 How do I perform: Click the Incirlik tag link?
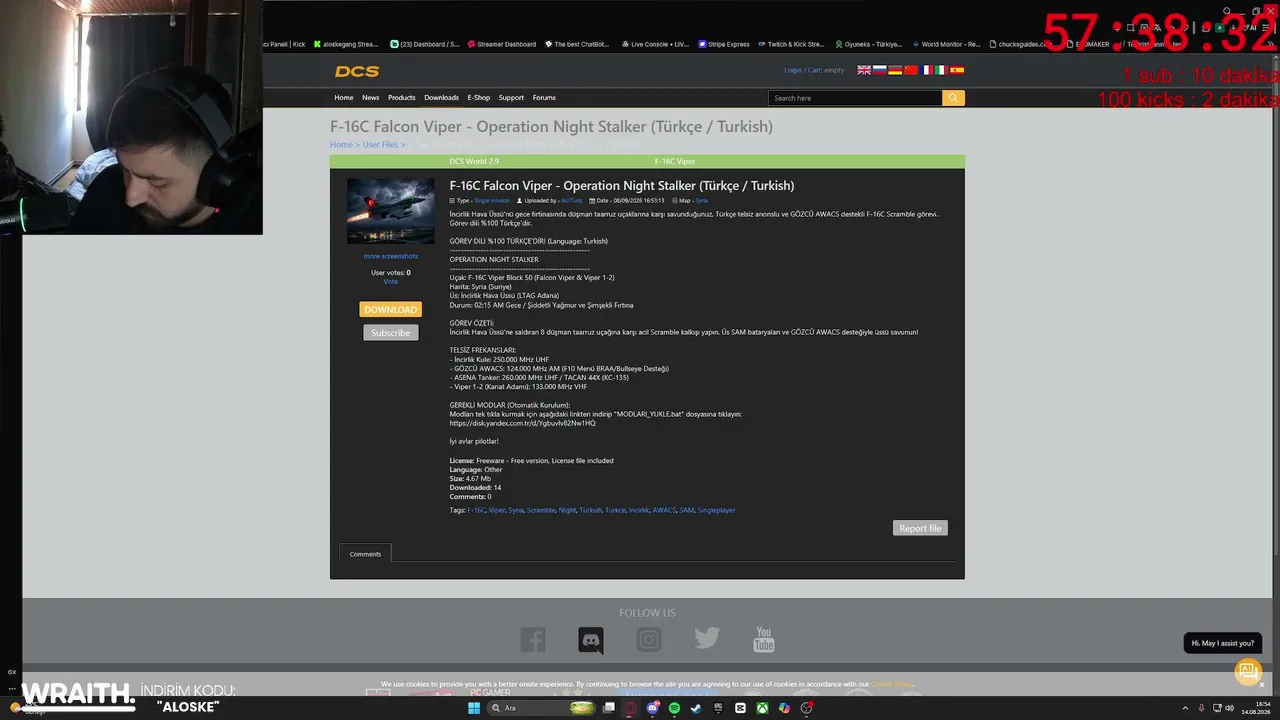pyautogui.click(x=639, y=511)
